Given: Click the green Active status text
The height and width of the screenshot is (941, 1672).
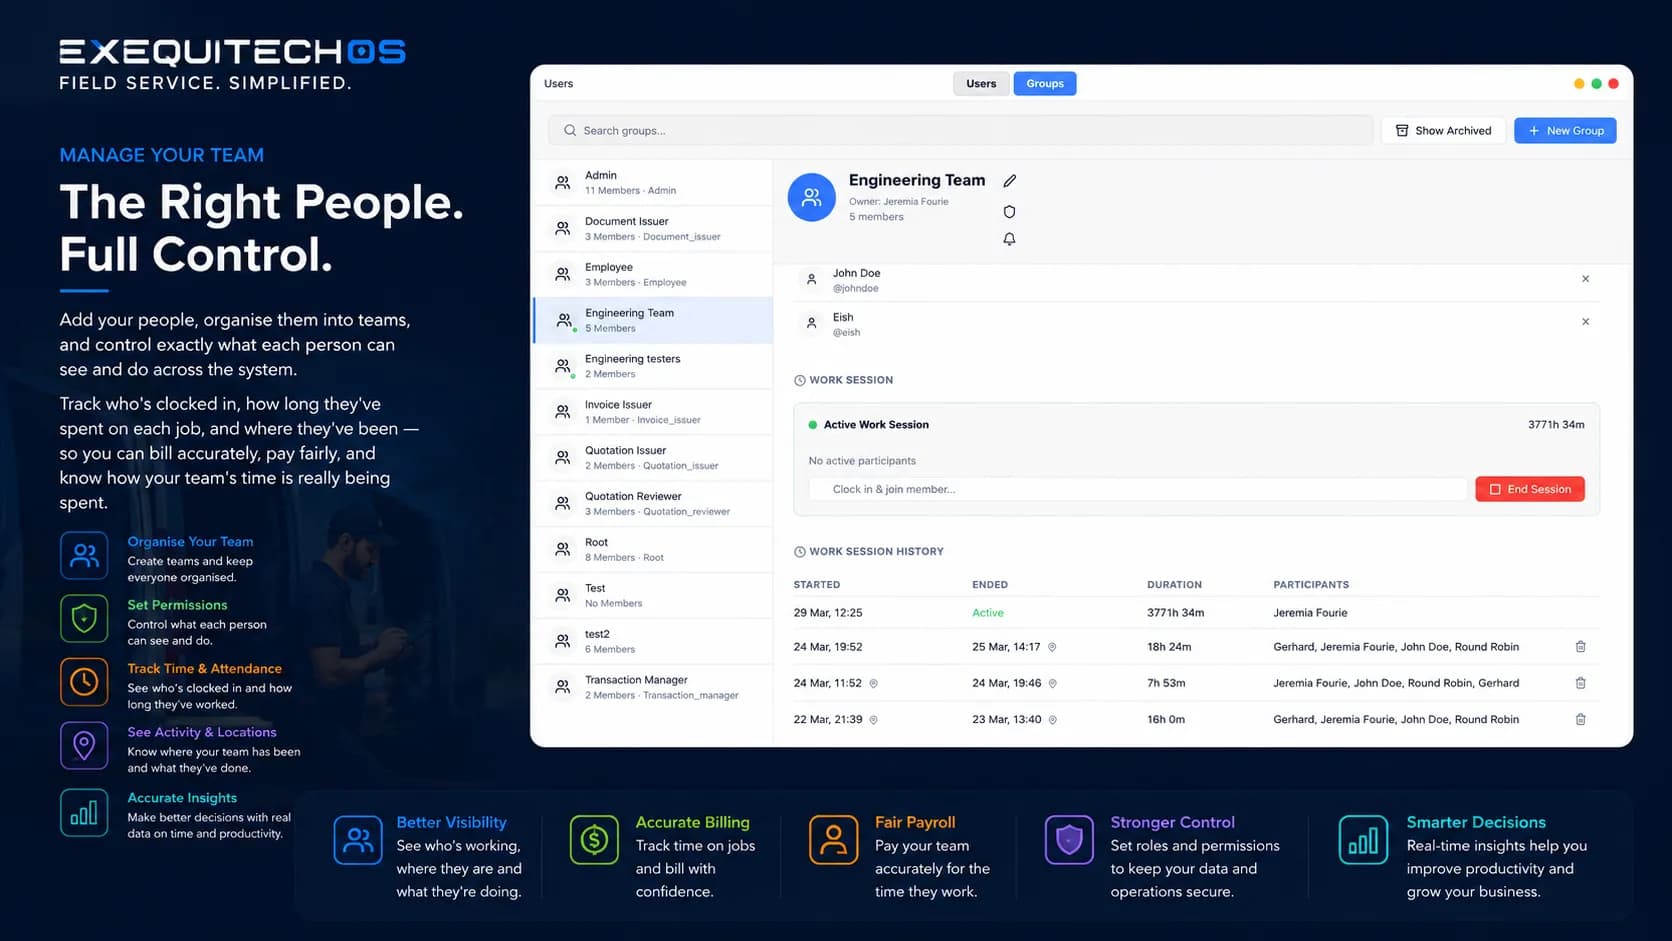Looking at the screenshot, I should click(x=988, y=613).
